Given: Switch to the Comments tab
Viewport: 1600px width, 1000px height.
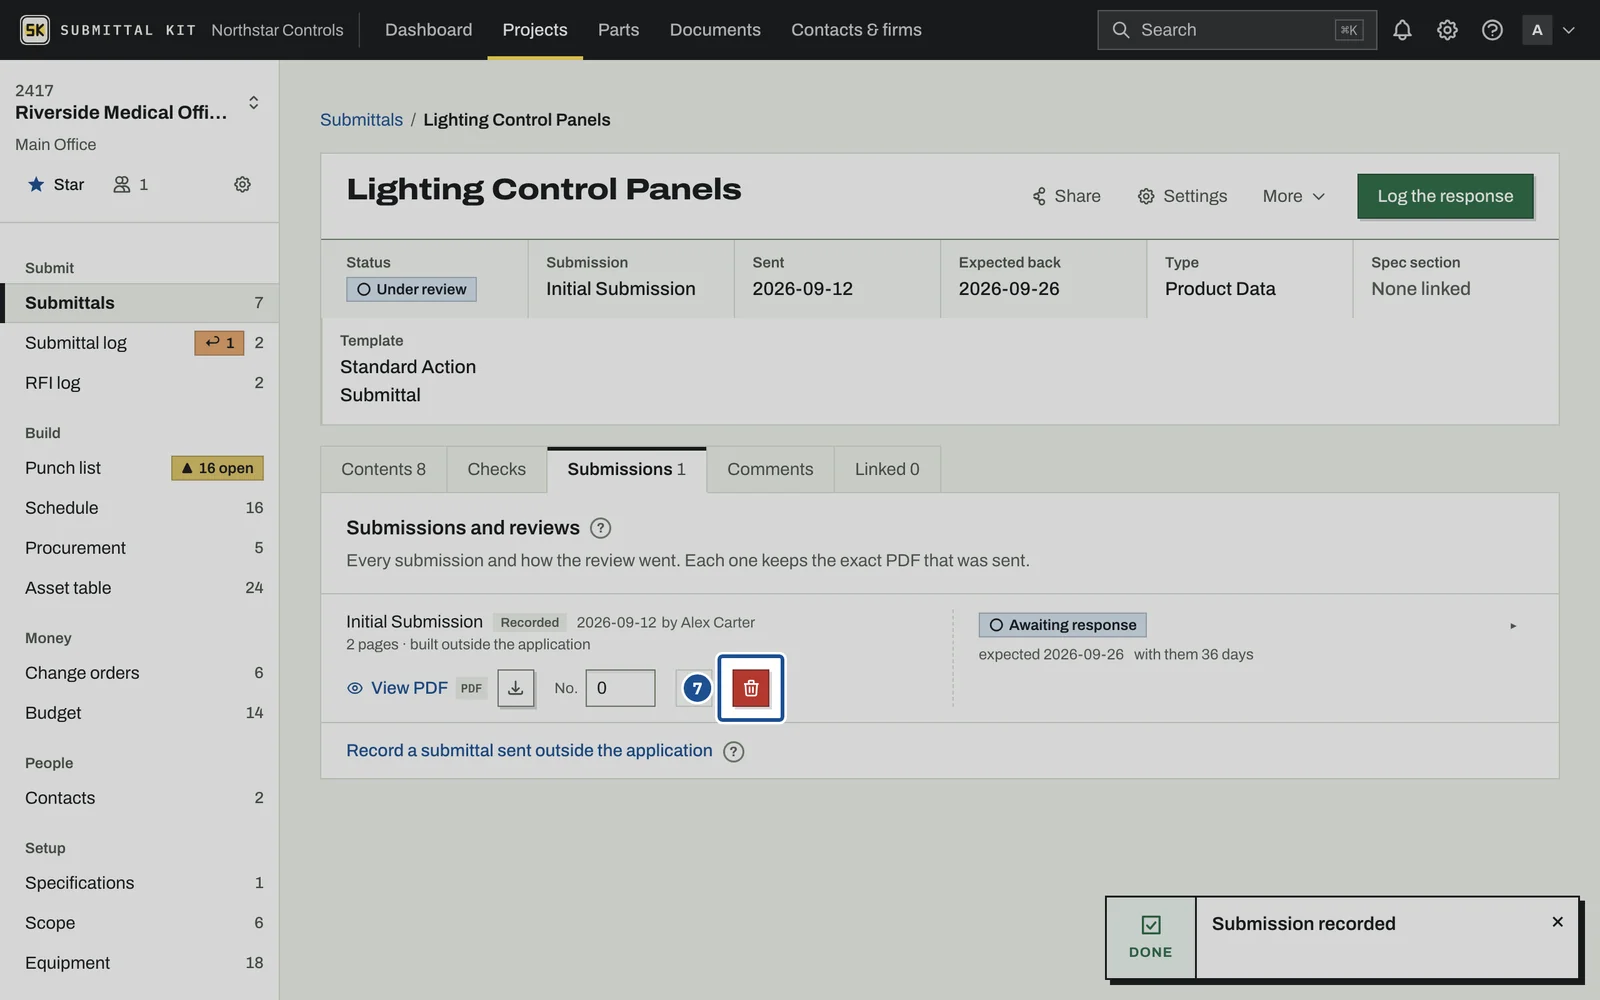Looking at the screenshot, I should tap(770, 469).
